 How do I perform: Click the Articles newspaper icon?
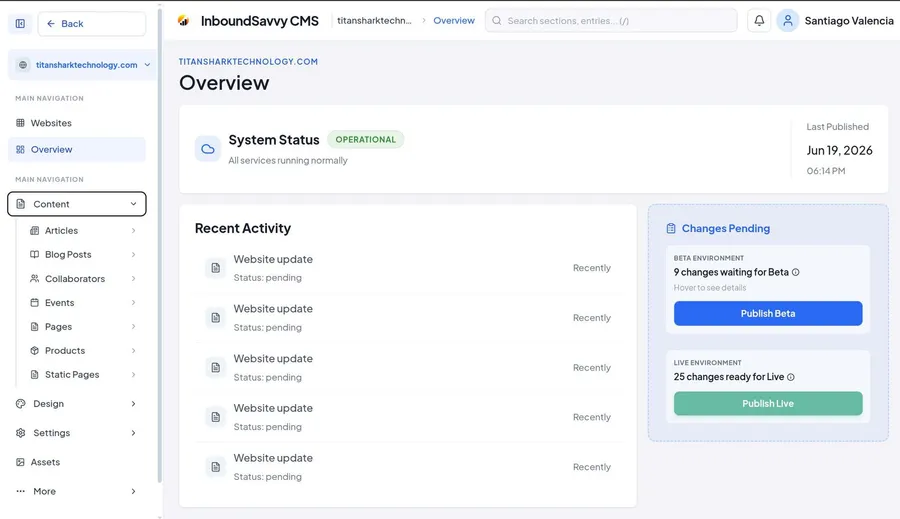pos(34,230)
